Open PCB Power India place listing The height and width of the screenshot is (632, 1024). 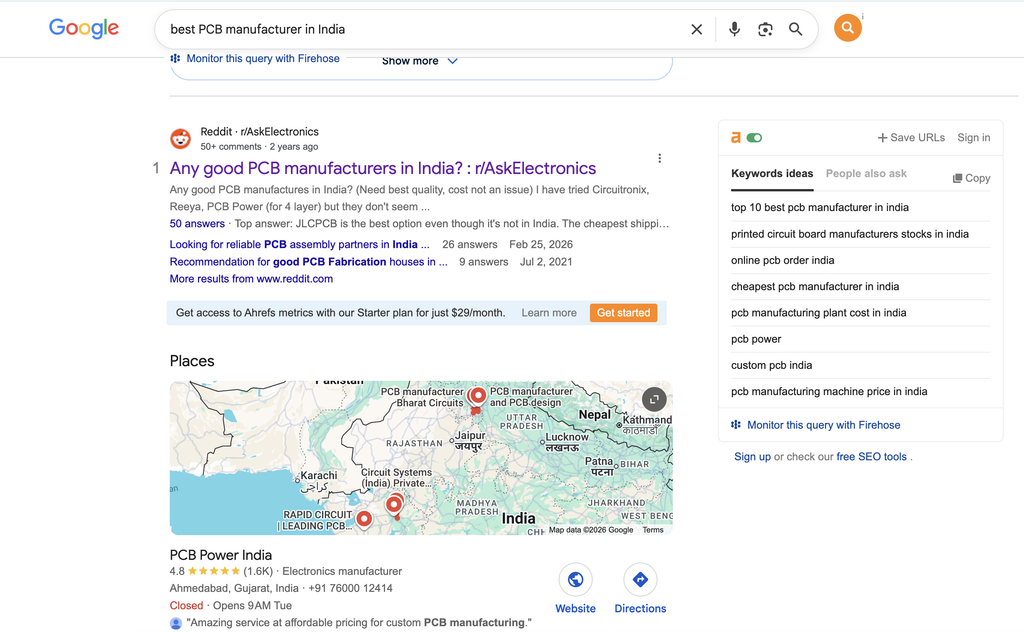[x=221, y=555]
